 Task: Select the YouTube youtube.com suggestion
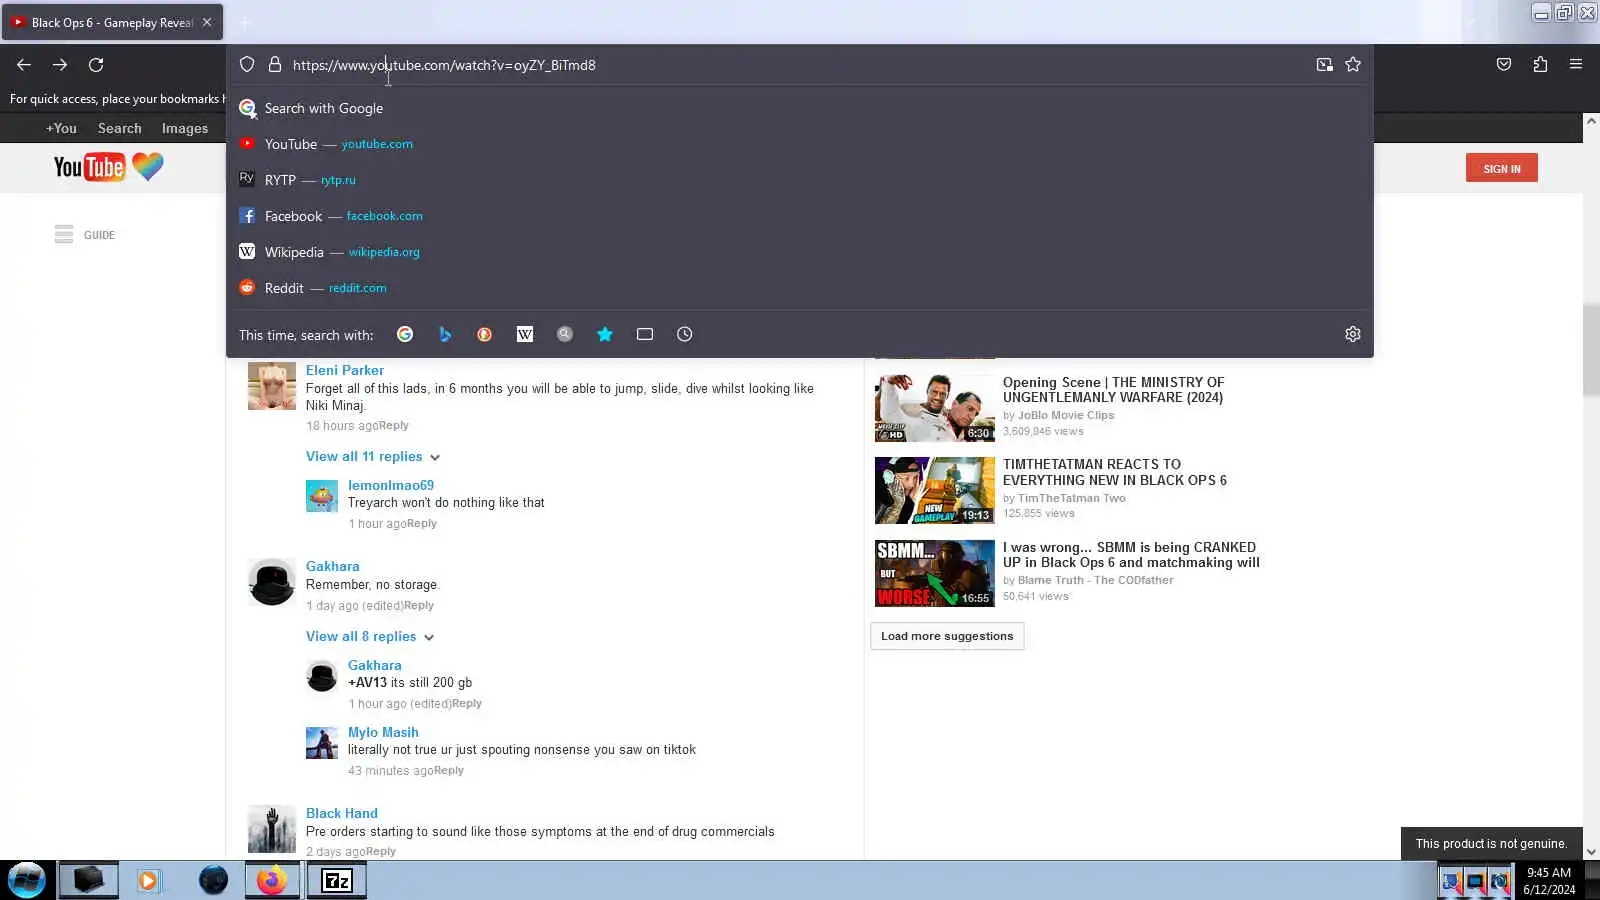[800, 144]
